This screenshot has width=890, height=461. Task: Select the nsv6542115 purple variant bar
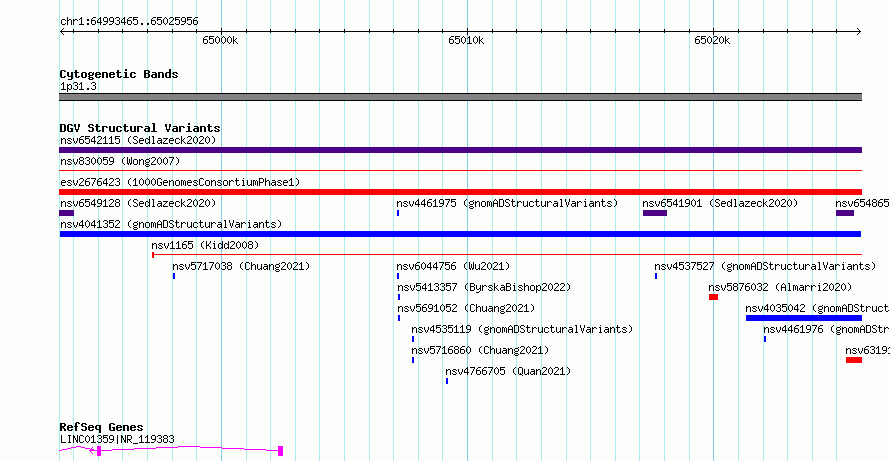pyautogui.click(x=460, y=150)
